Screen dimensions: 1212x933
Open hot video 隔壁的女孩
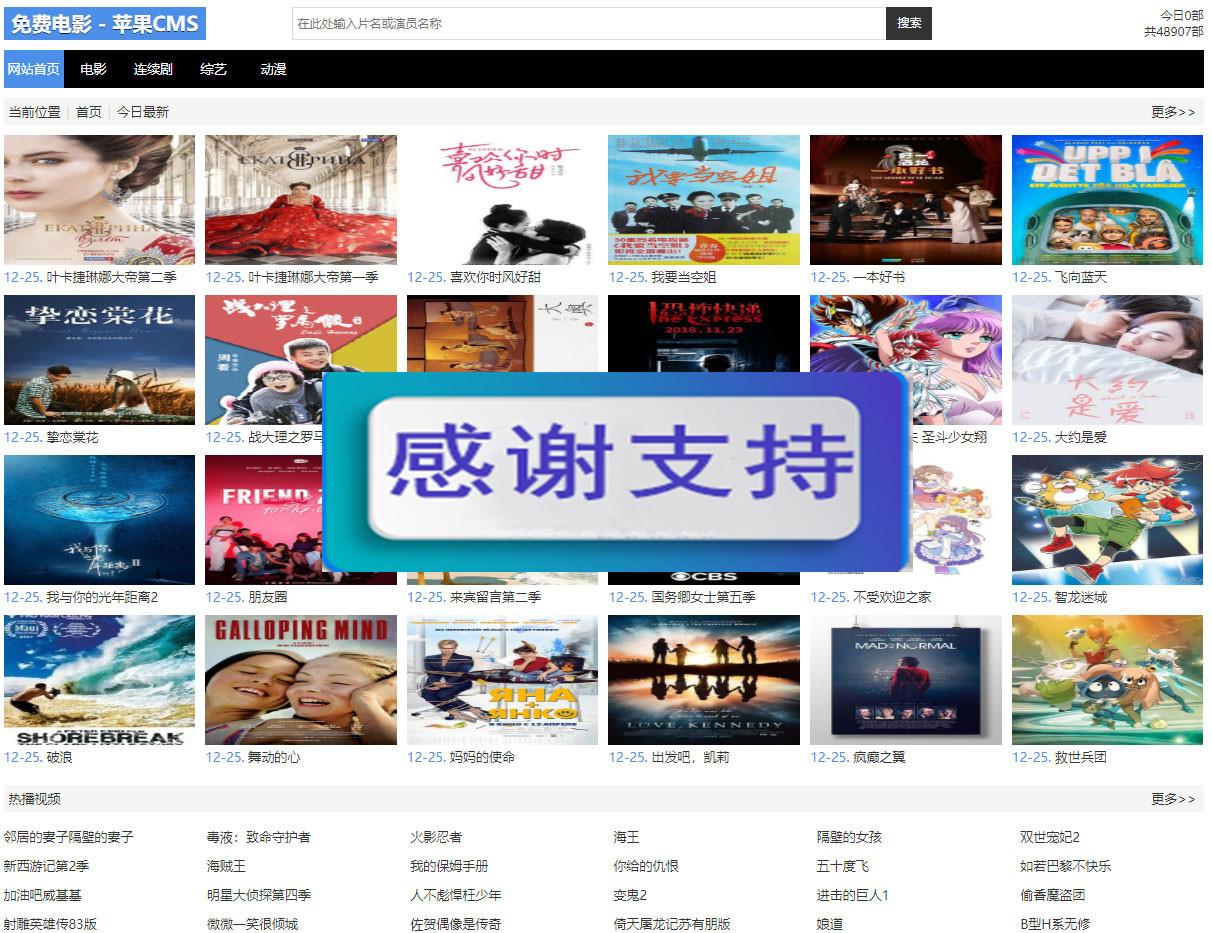pyautogui.click(x=849, y=837)
